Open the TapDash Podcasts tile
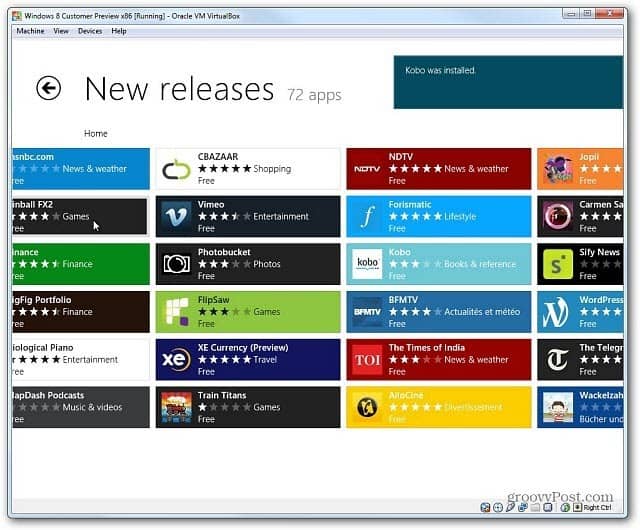Viewport: 640px width, 530px height. tap(81, 408)
